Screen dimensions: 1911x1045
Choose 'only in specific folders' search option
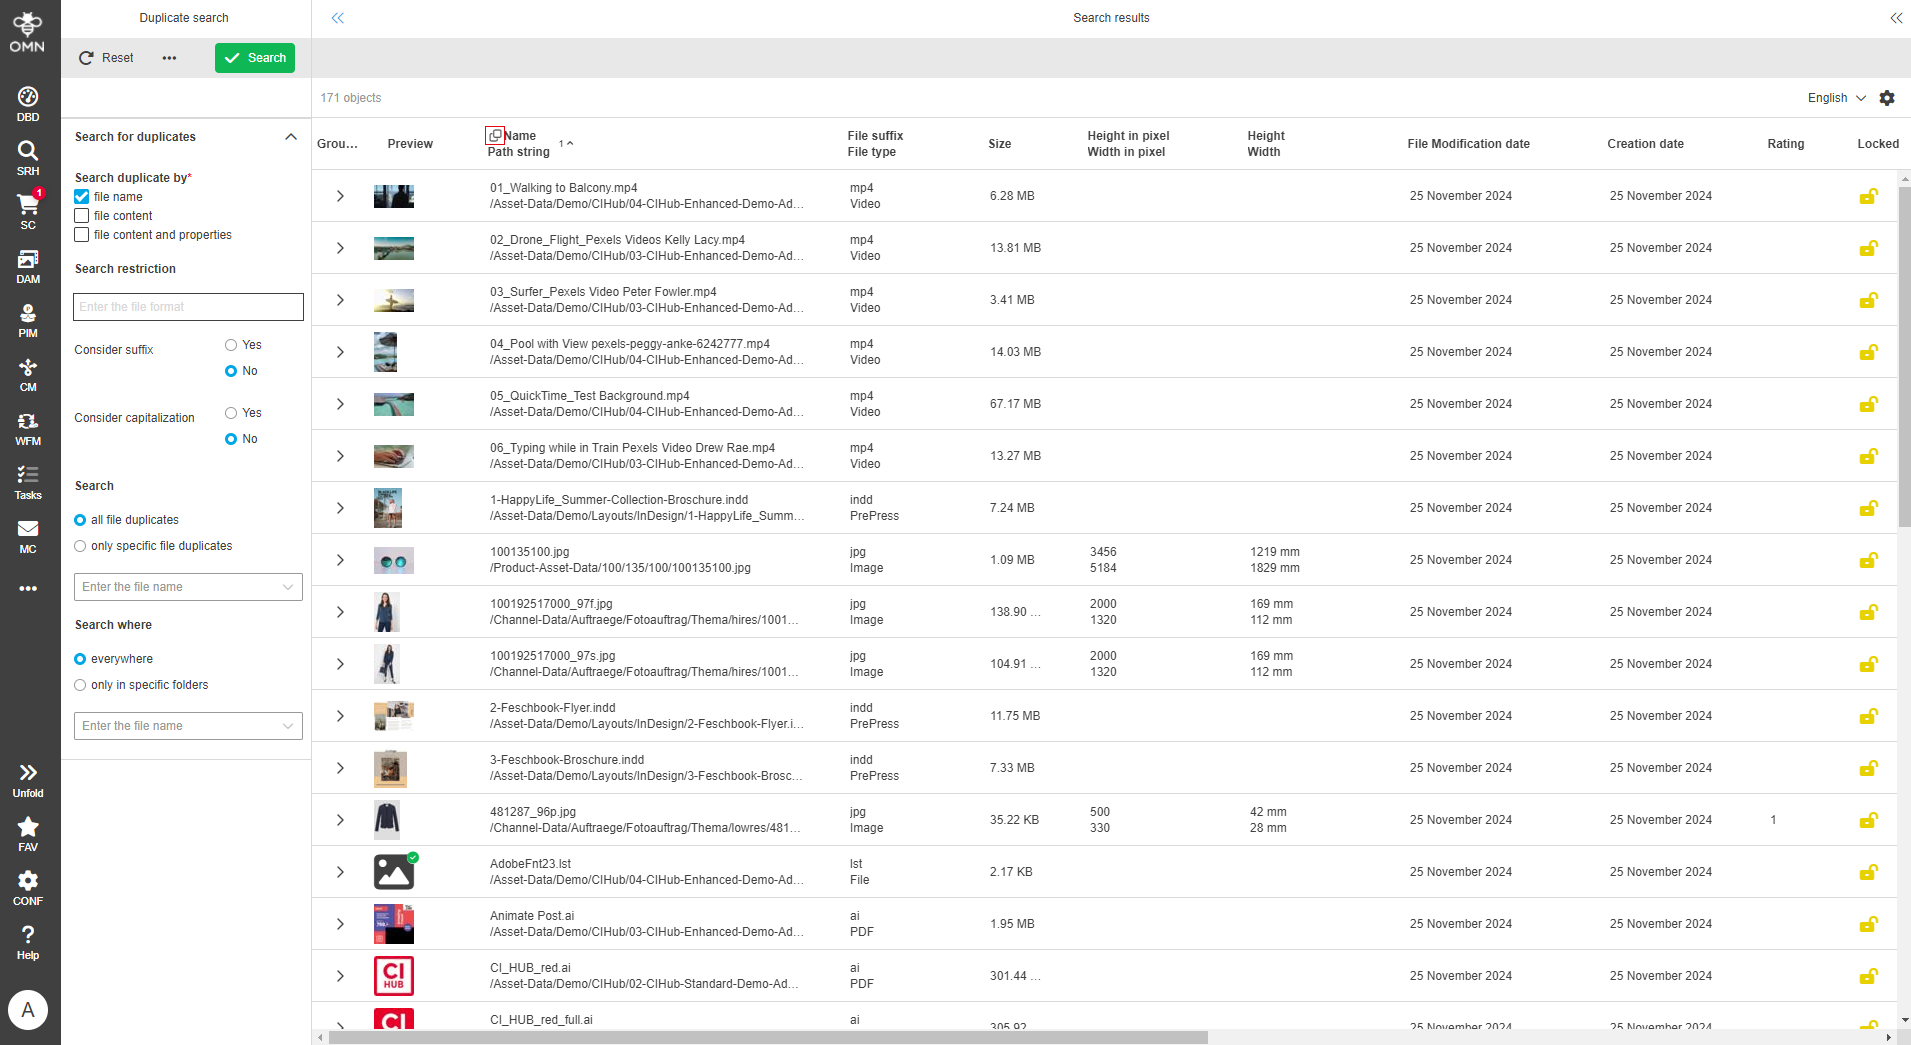pos(80,684)
